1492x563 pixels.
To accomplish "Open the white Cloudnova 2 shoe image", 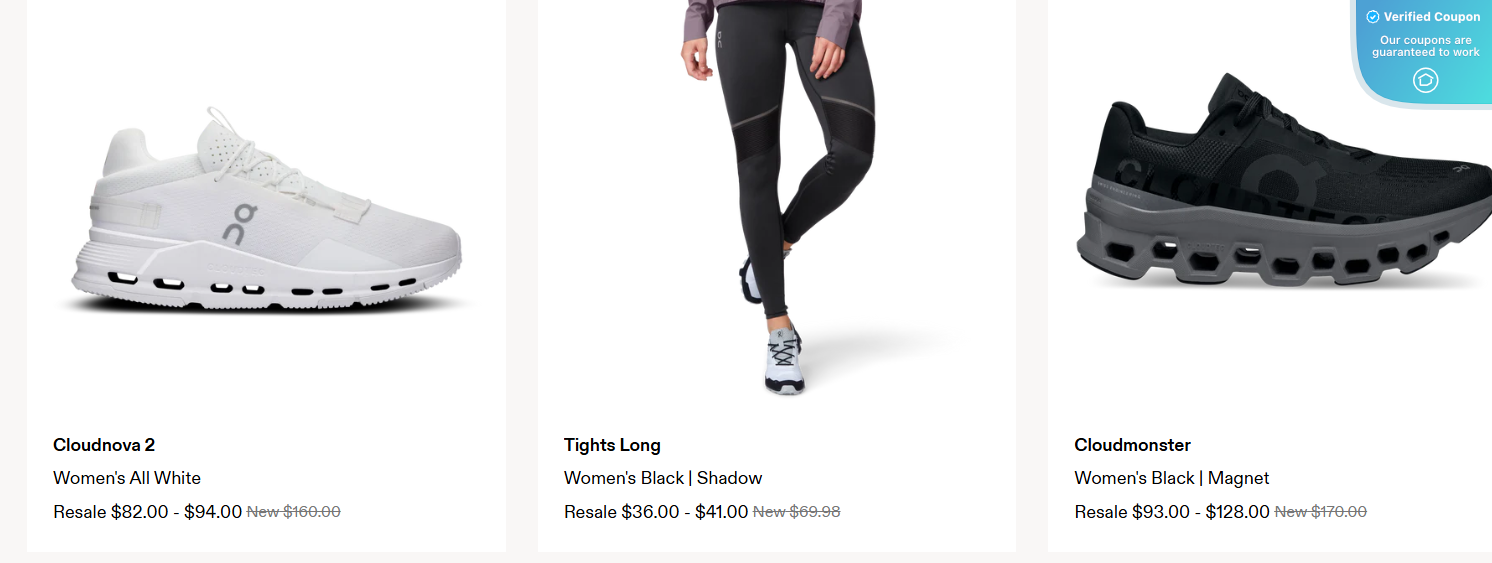I will click(x=267, y=215).
